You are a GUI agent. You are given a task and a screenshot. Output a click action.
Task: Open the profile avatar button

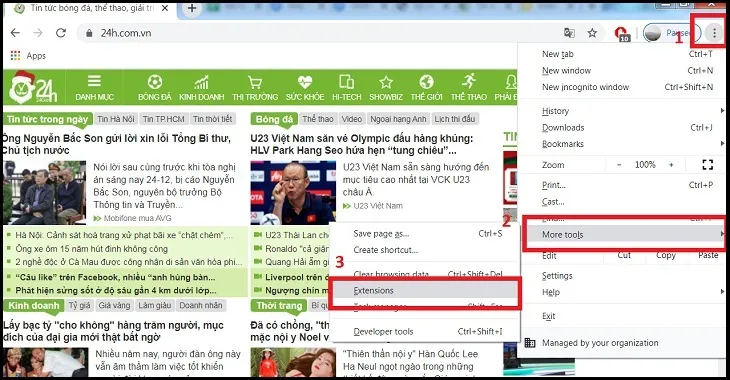pos(672,33)
